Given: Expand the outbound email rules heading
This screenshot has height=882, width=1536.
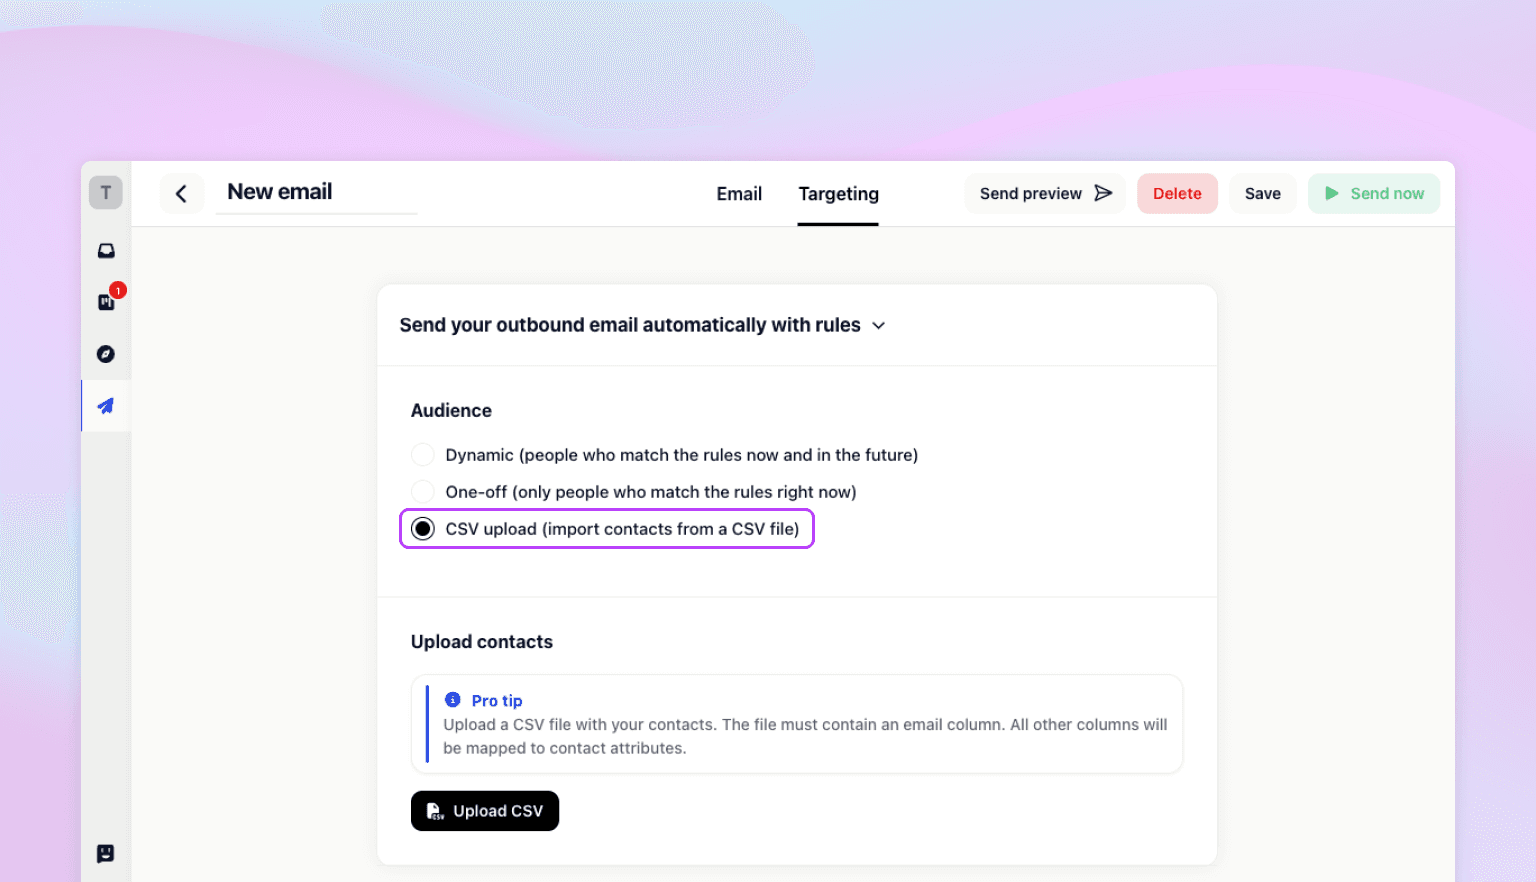Looking at the screenshot, I should 630,324.
